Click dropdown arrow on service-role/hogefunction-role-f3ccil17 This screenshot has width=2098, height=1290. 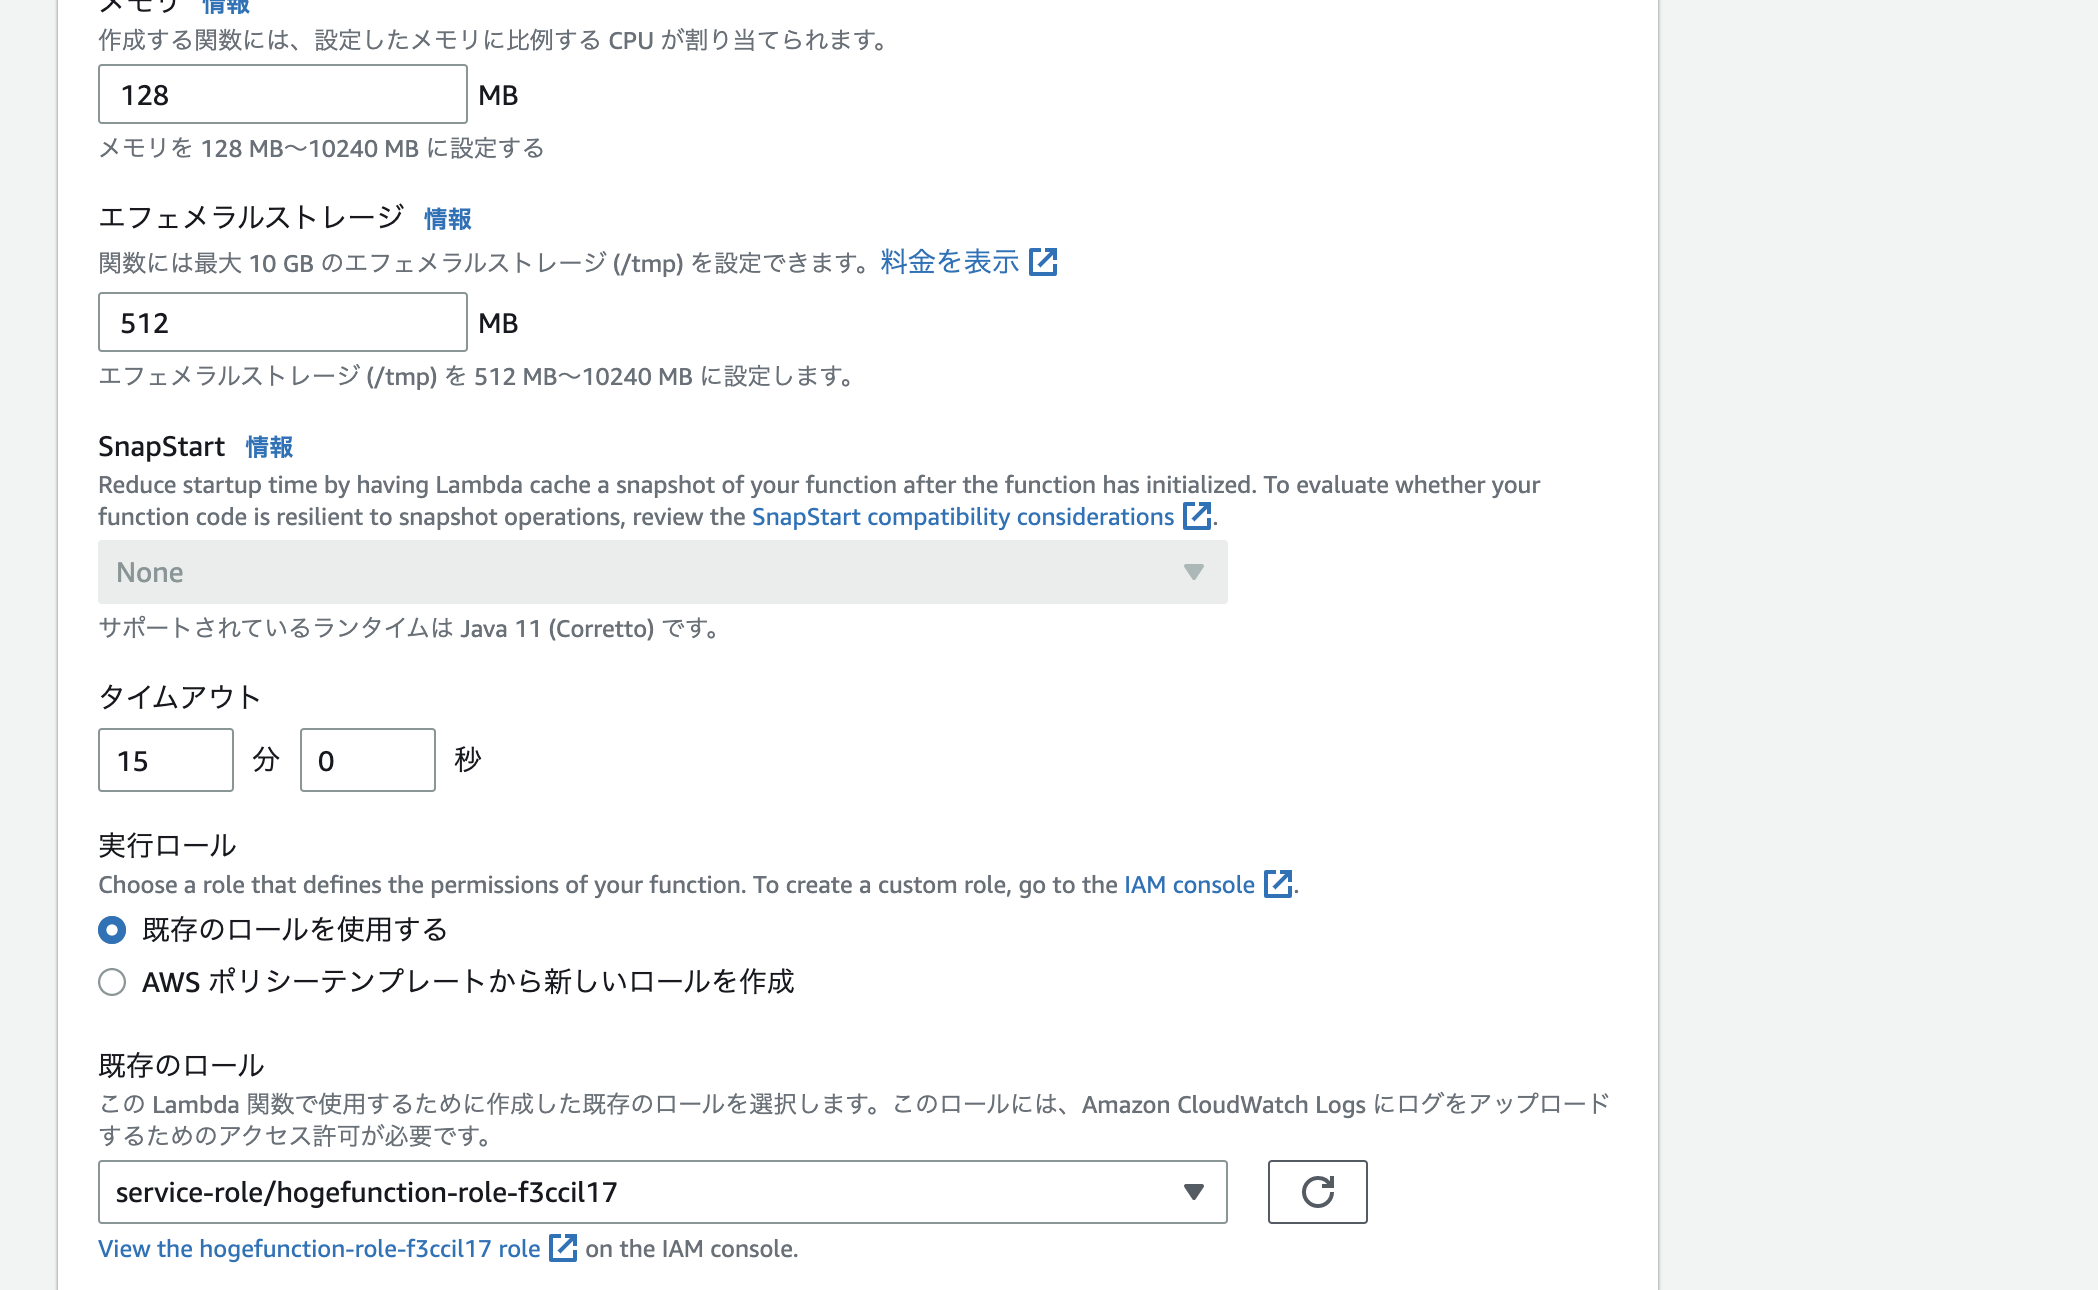pos(1192,1192)
